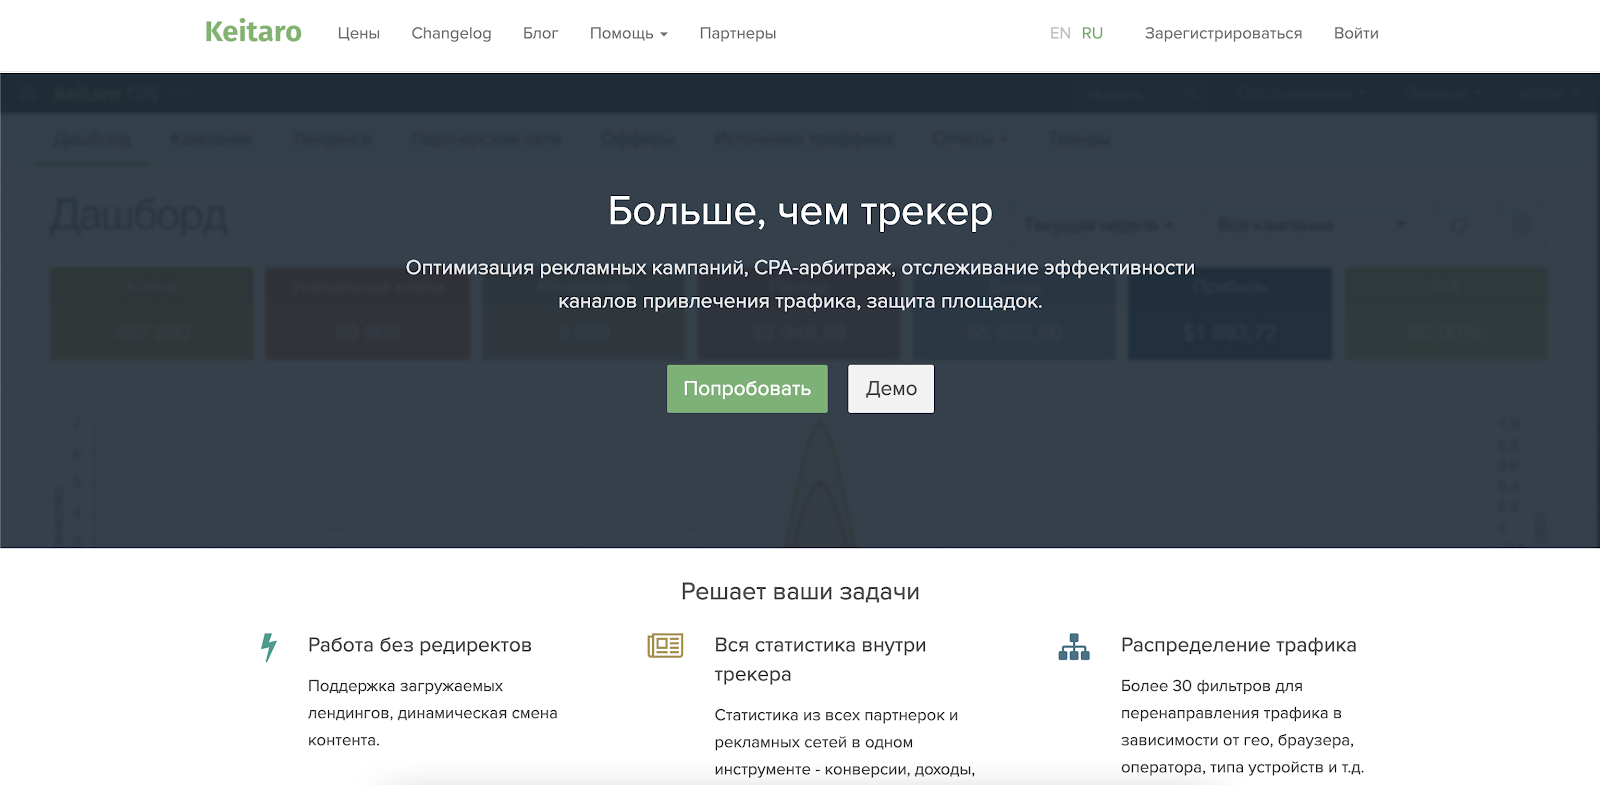Select the RU language option

tap(1092, 33)
